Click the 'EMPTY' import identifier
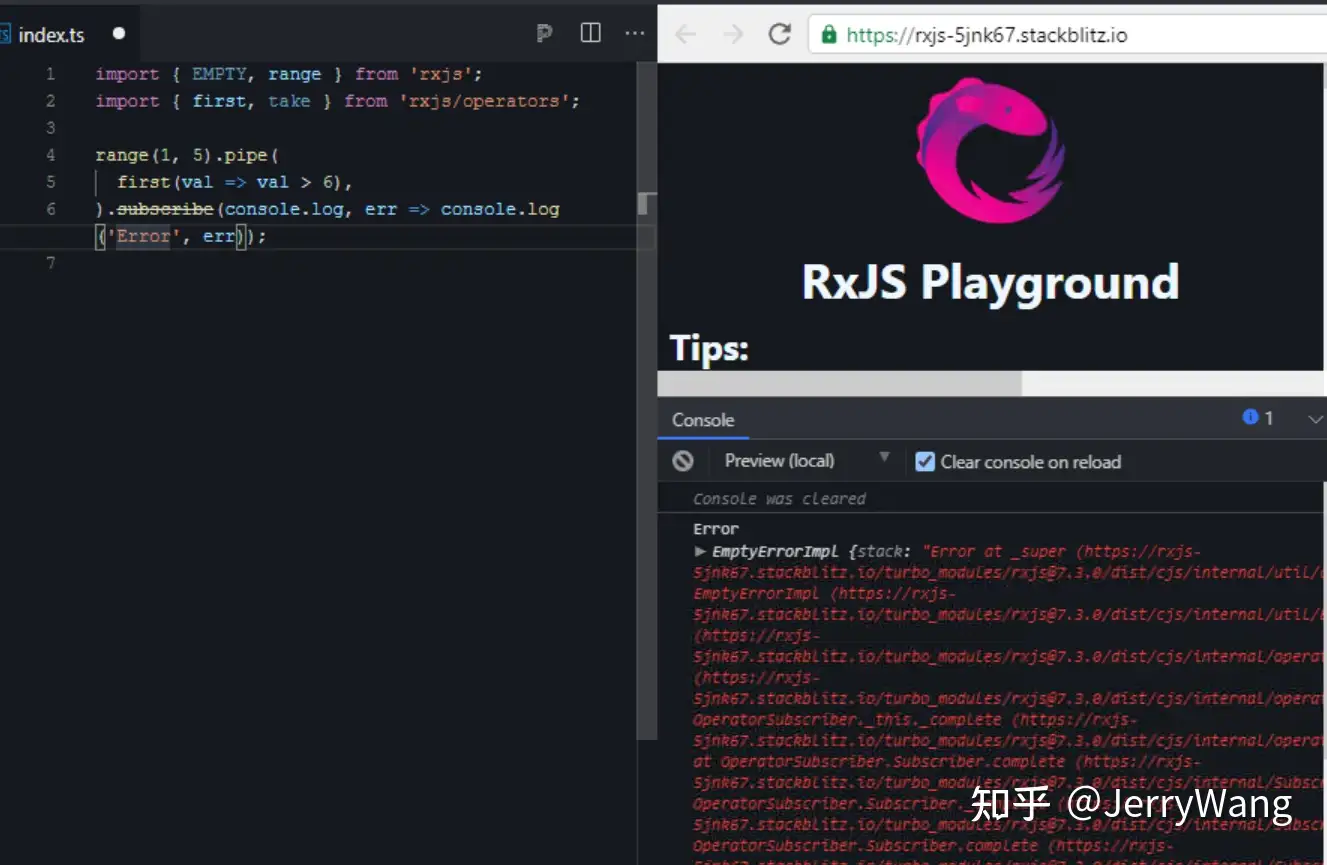 coord(219,74)
